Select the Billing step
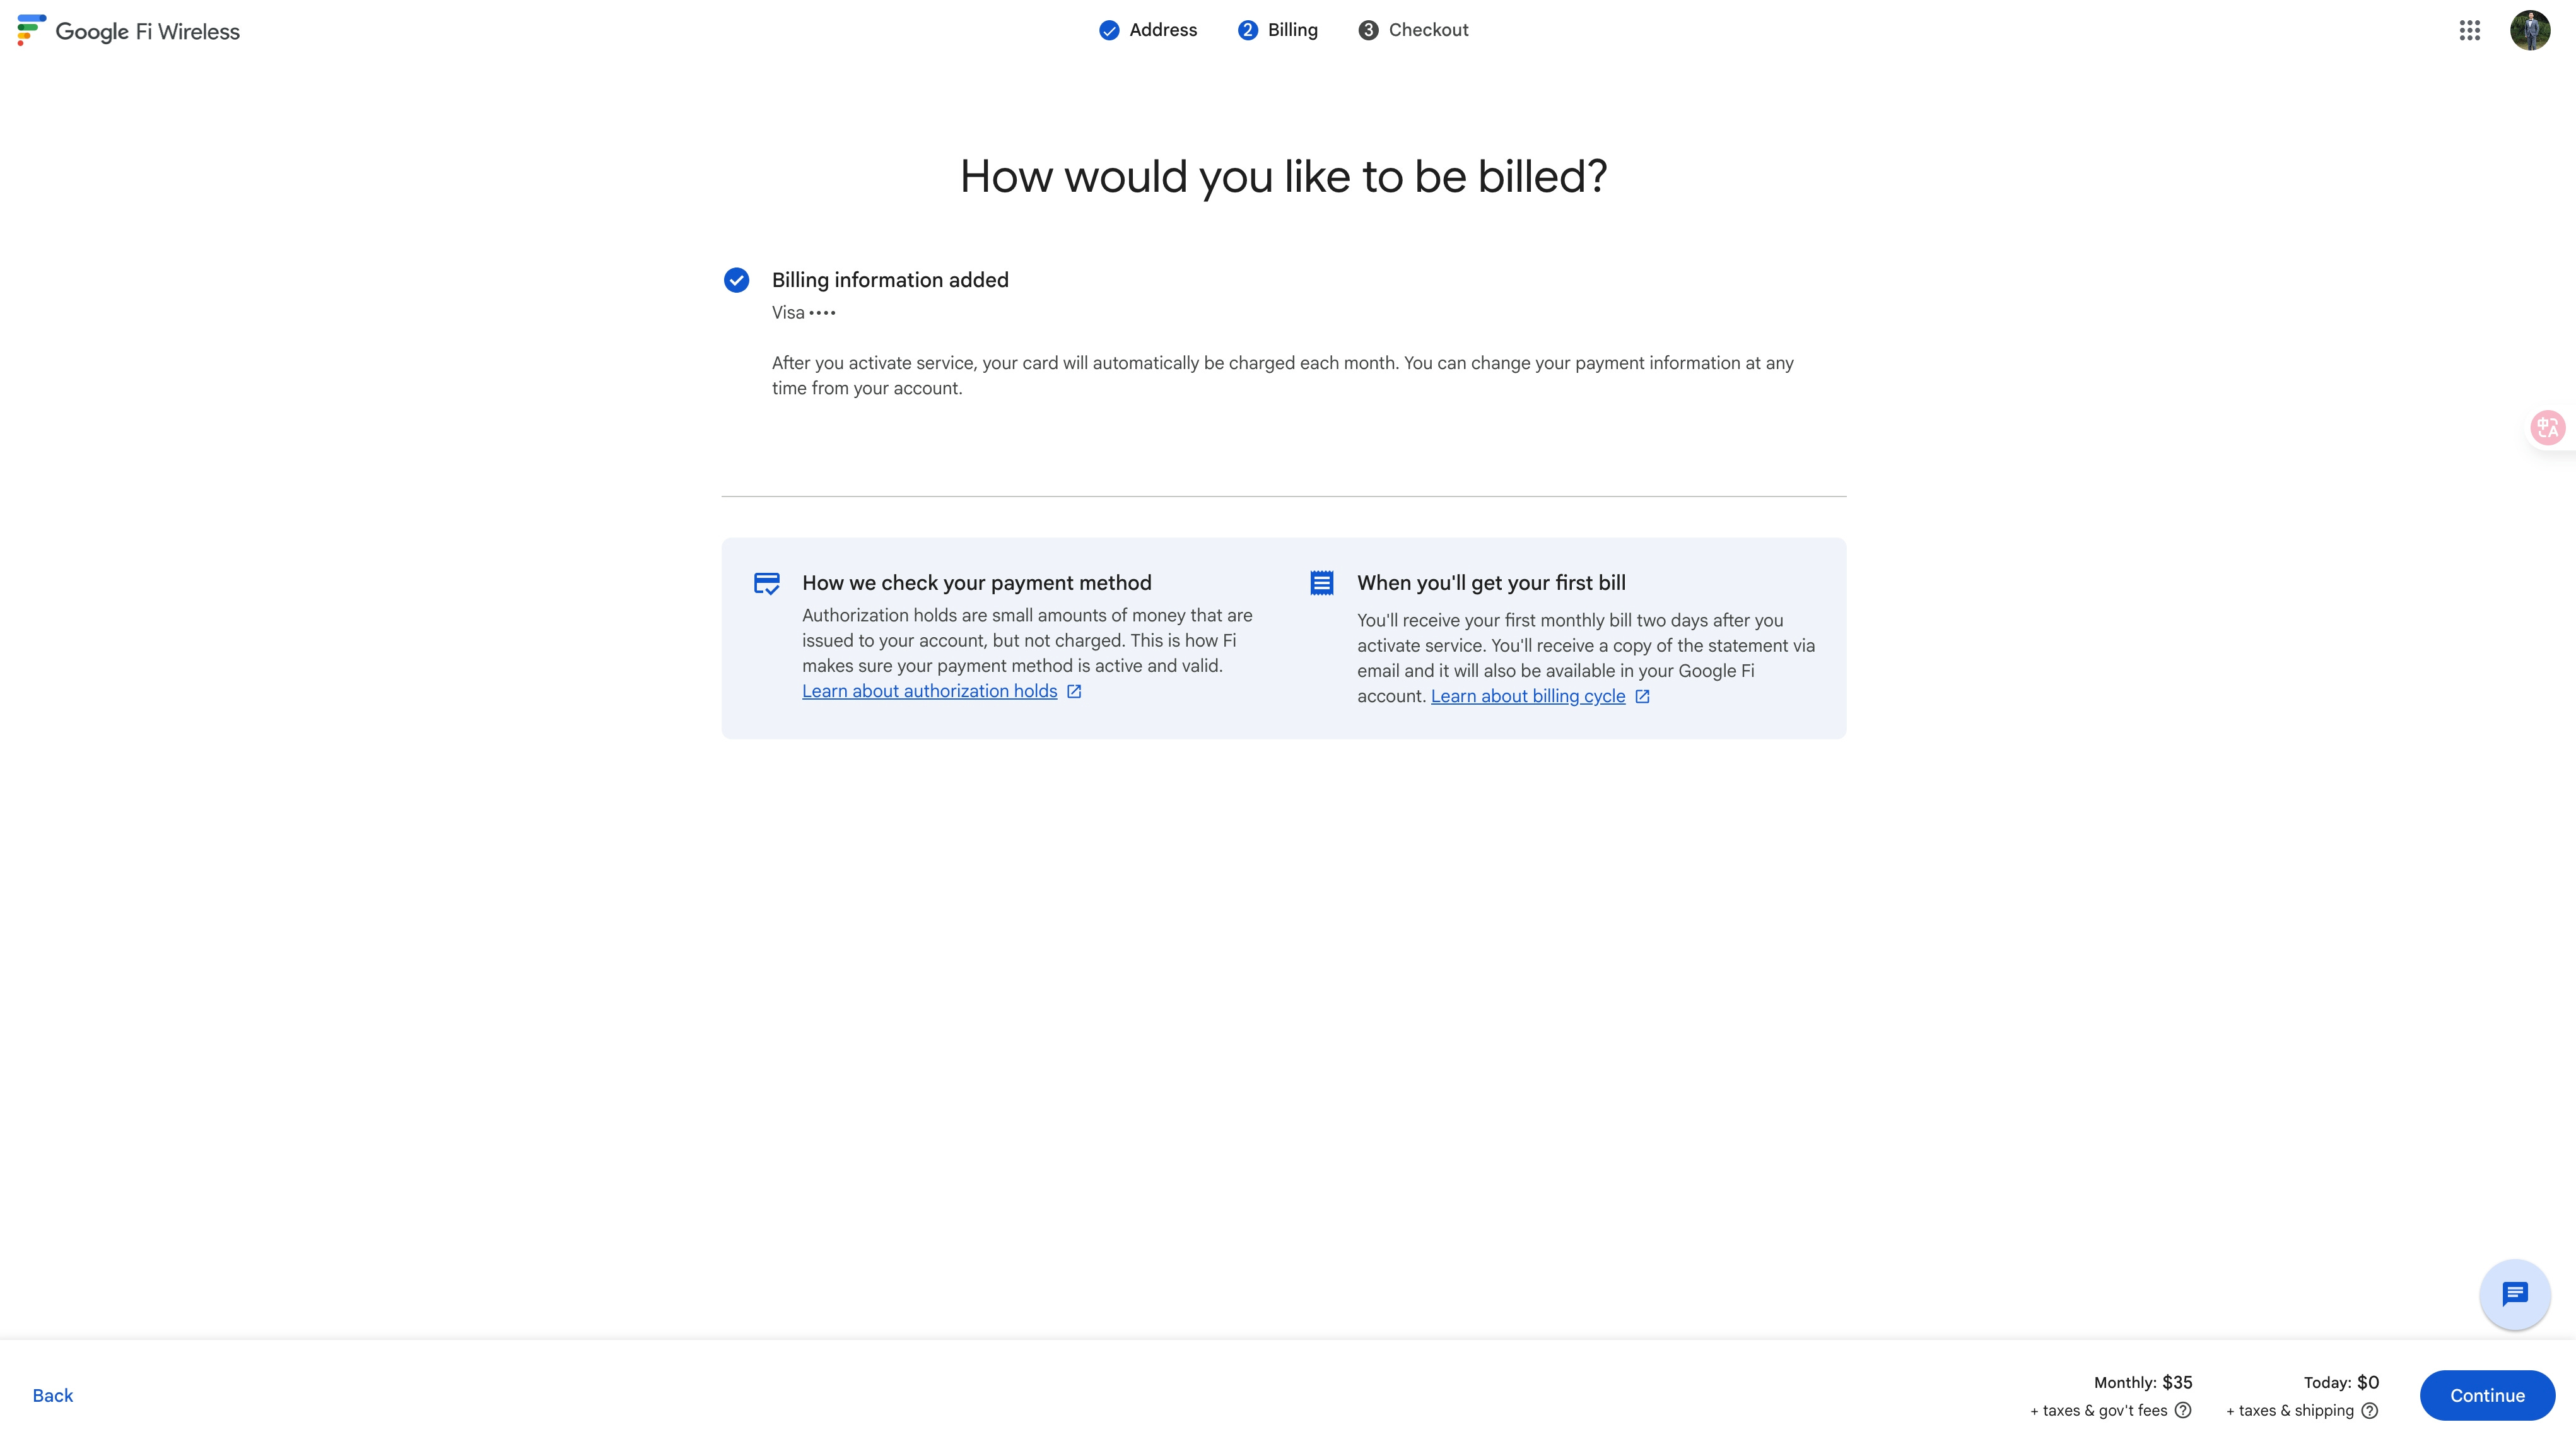This screenshot has height=1451, width=2576. (1277, 30)
